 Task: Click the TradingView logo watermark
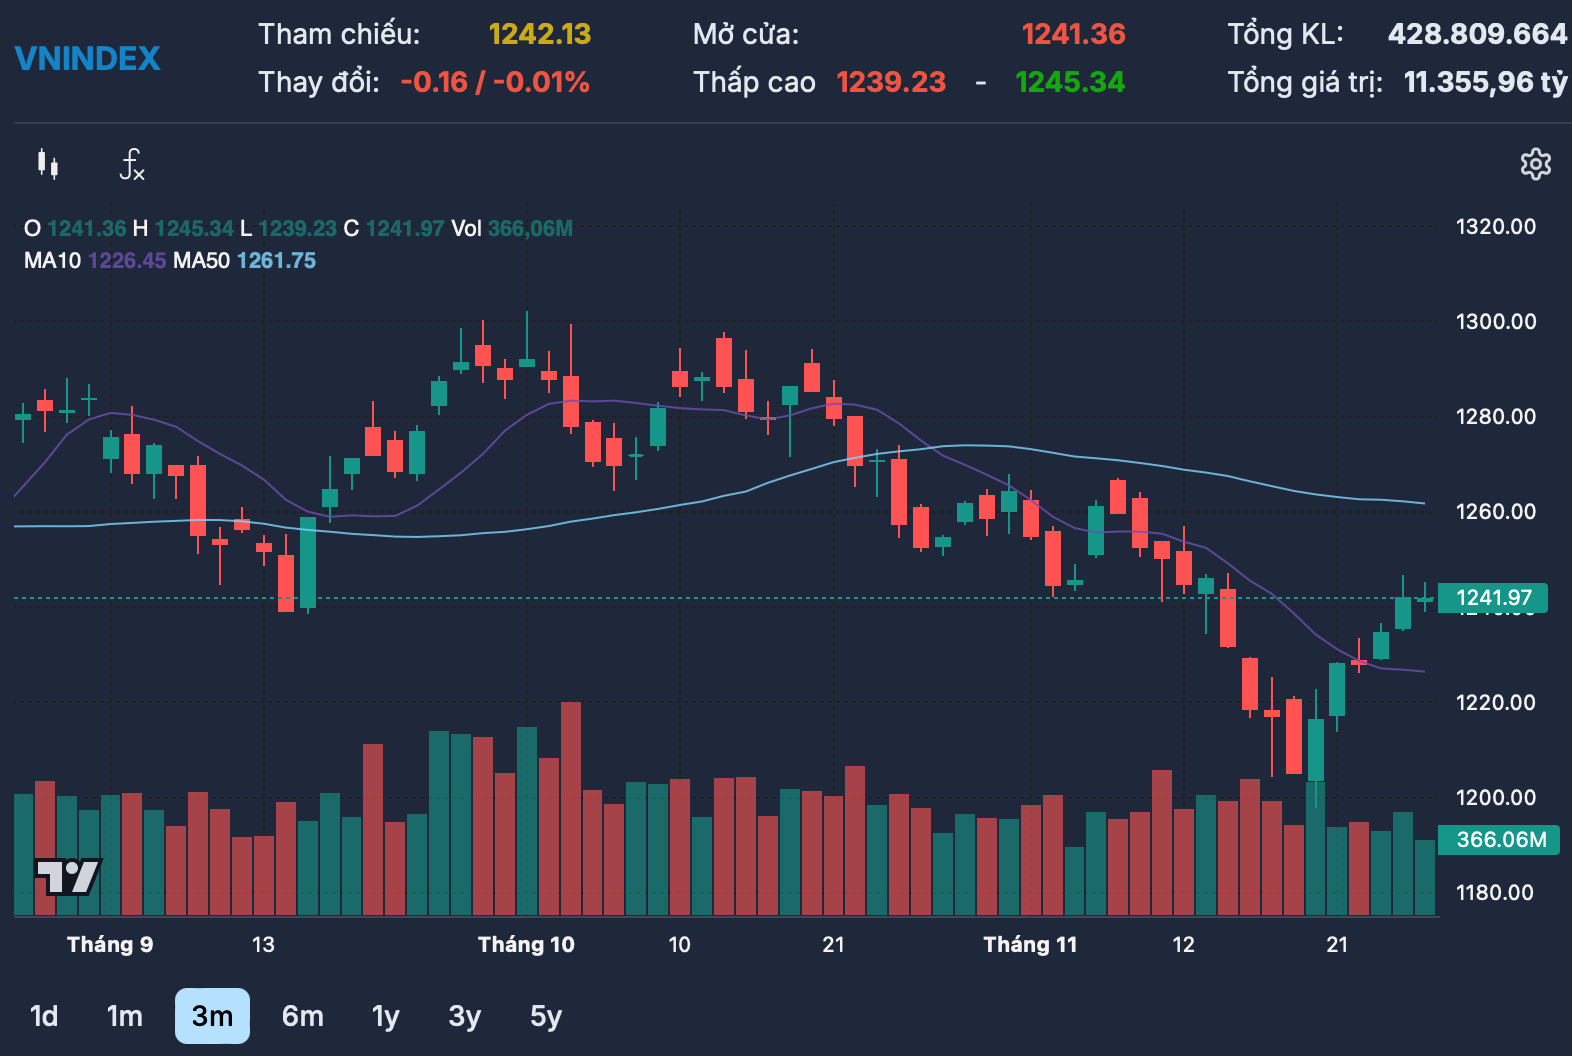(x=67, y=877)
